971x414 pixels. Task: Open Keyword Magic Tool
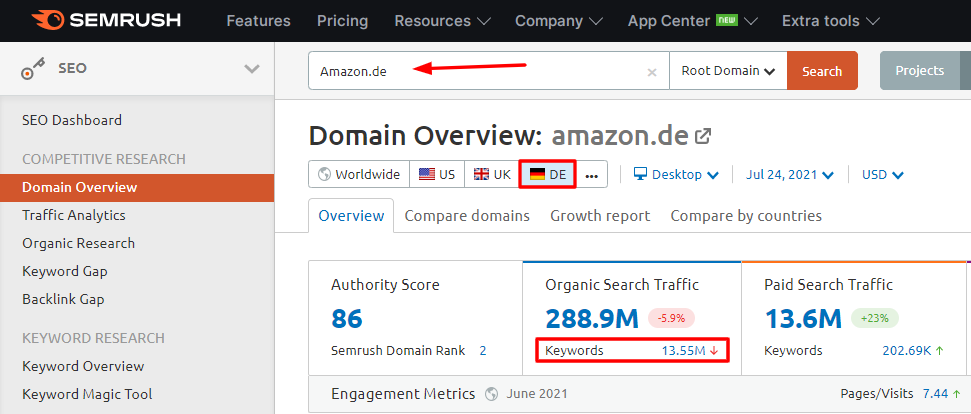(87, 394)
